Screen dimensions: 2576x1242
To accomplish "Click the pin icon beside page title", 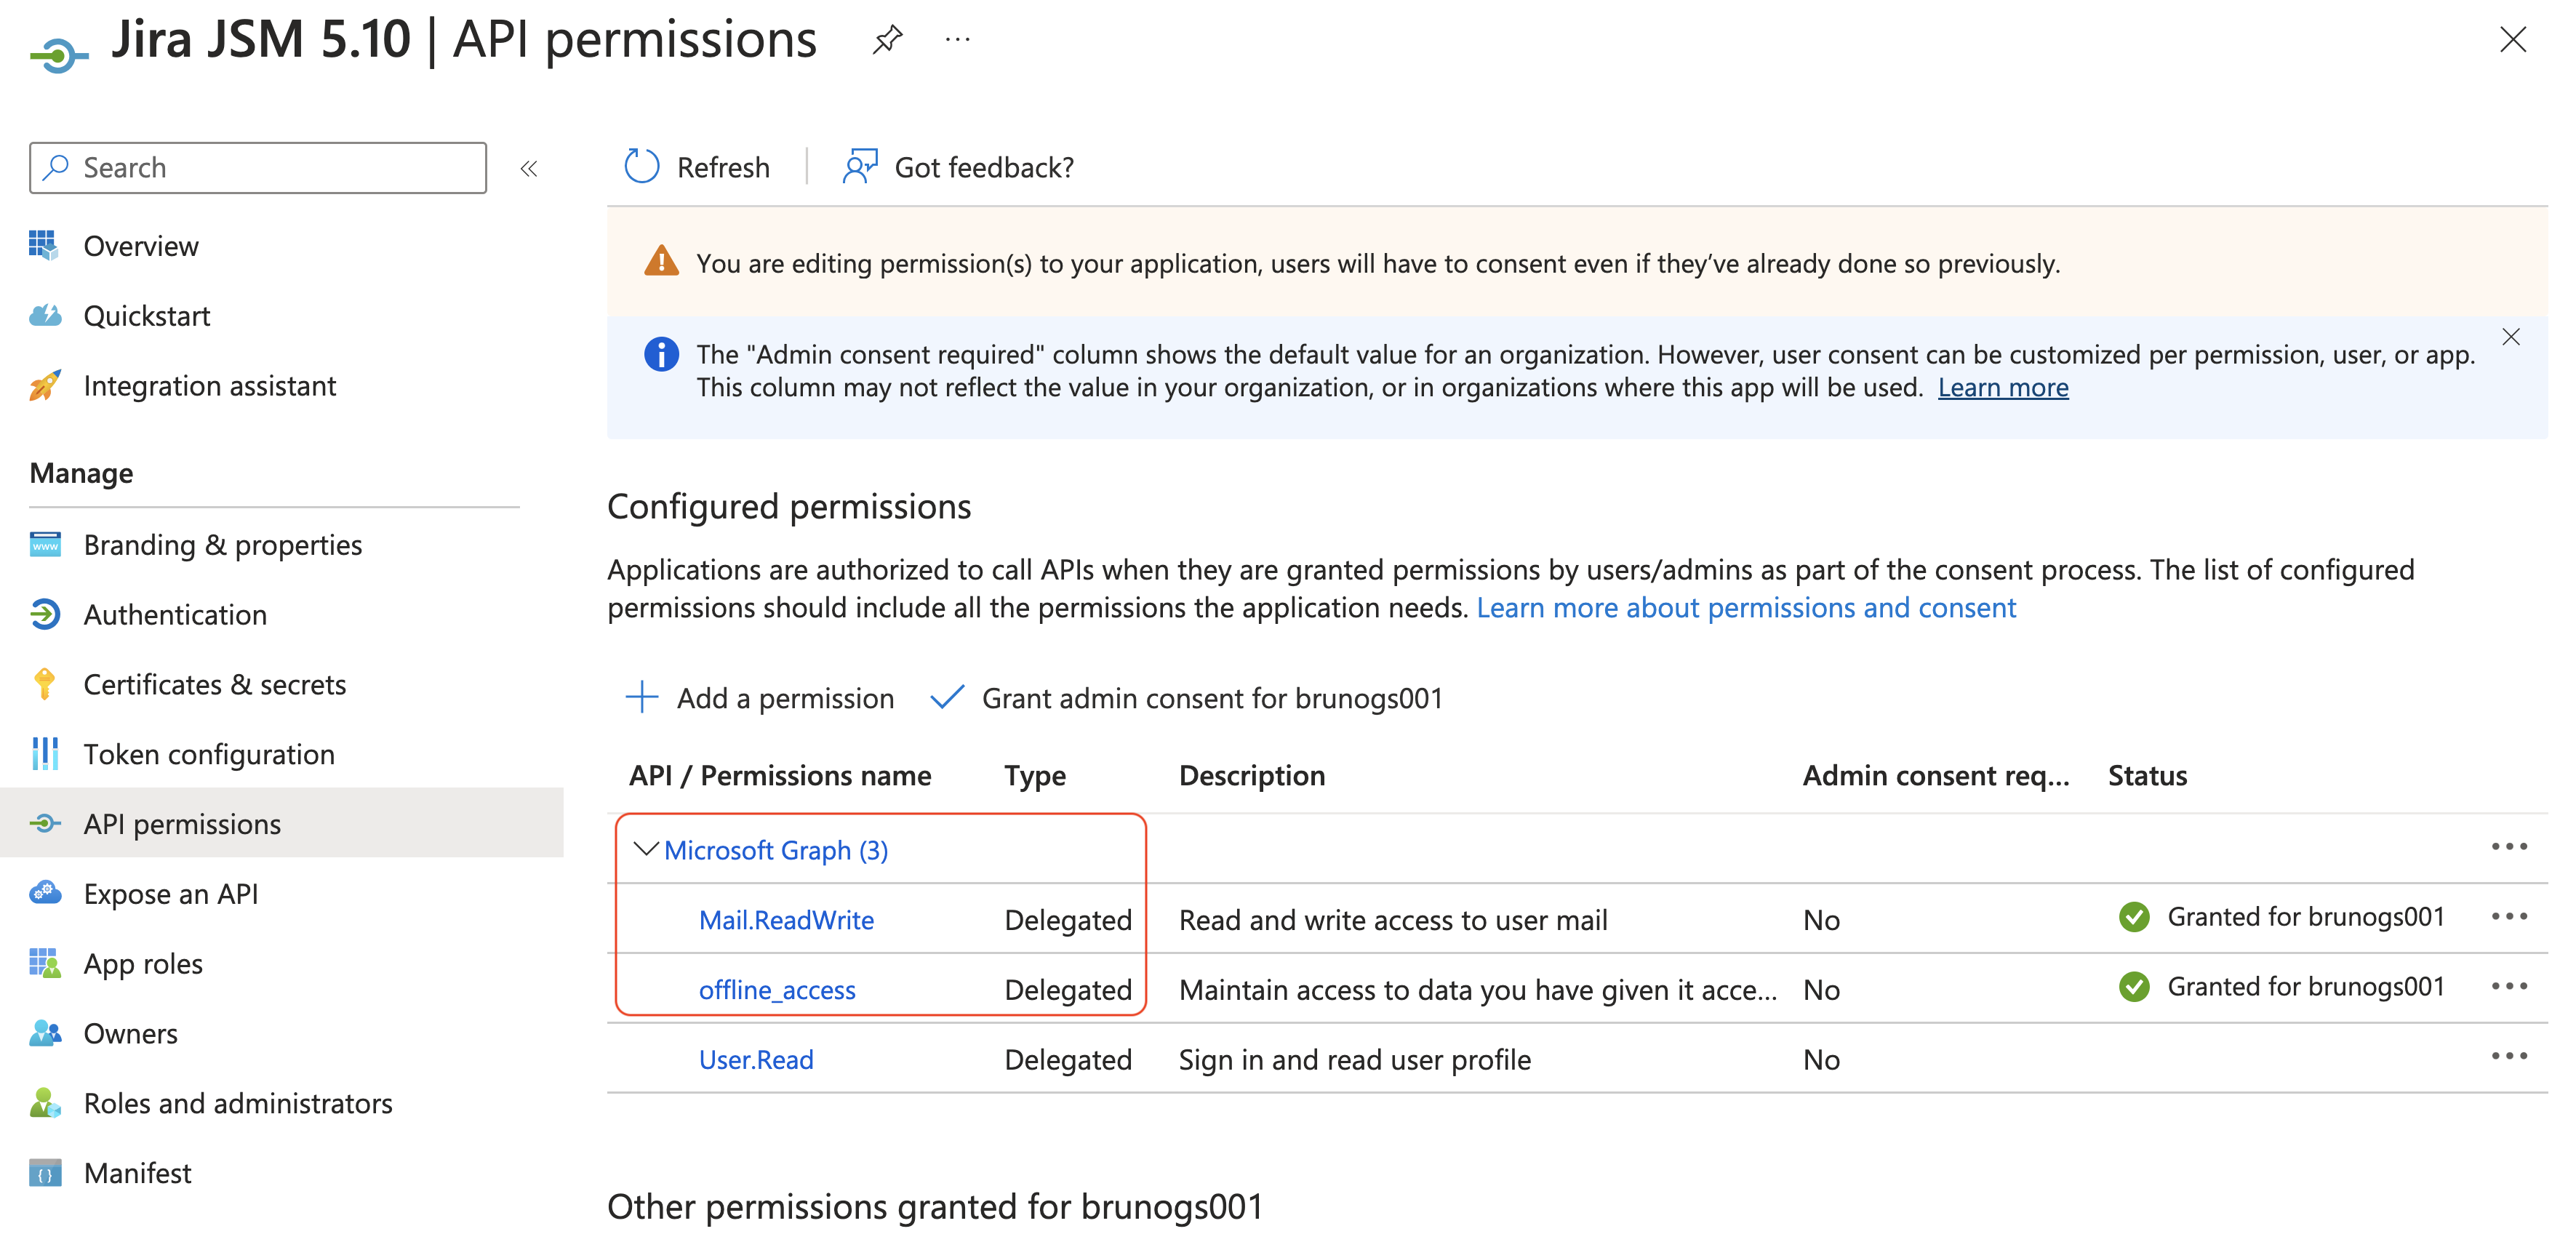I will click(887, 40).
